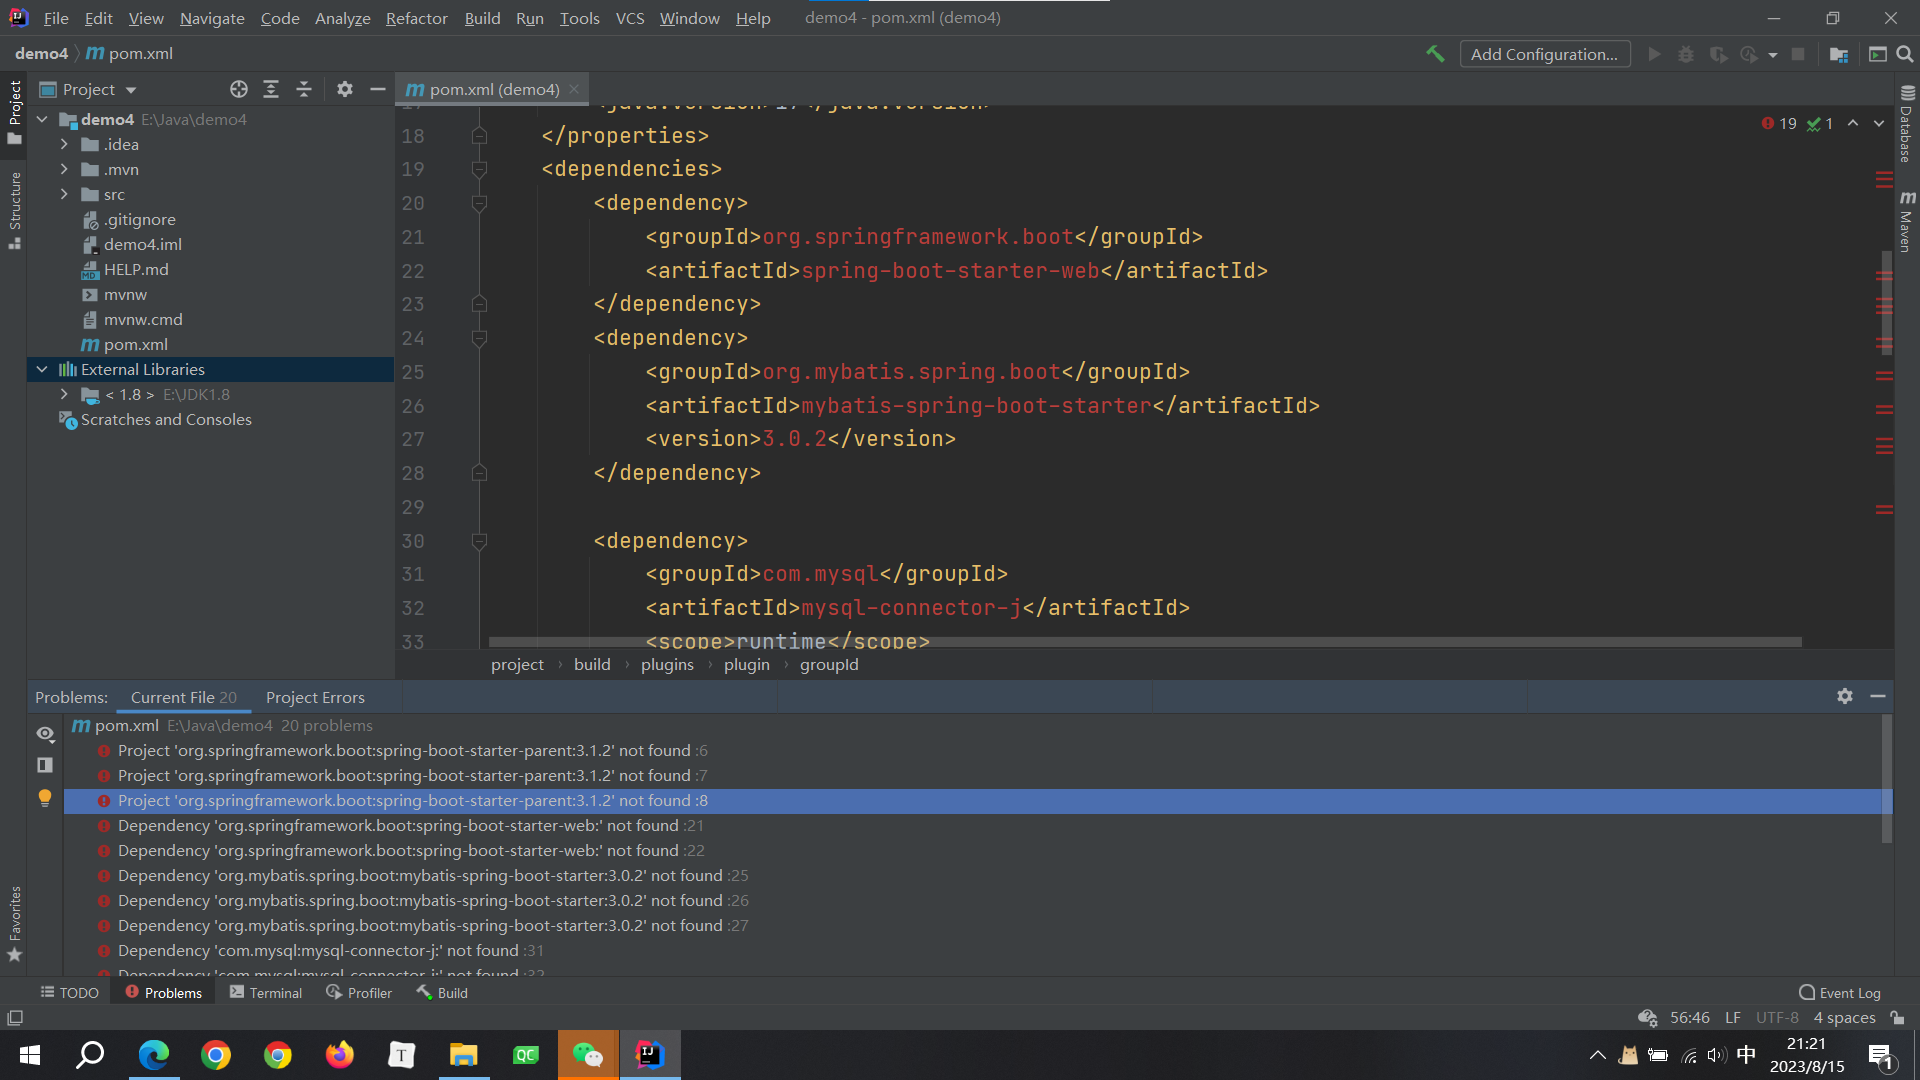Expand the .mvn folder
This screenshot has height=1080, width=1920.
[64, 169]
